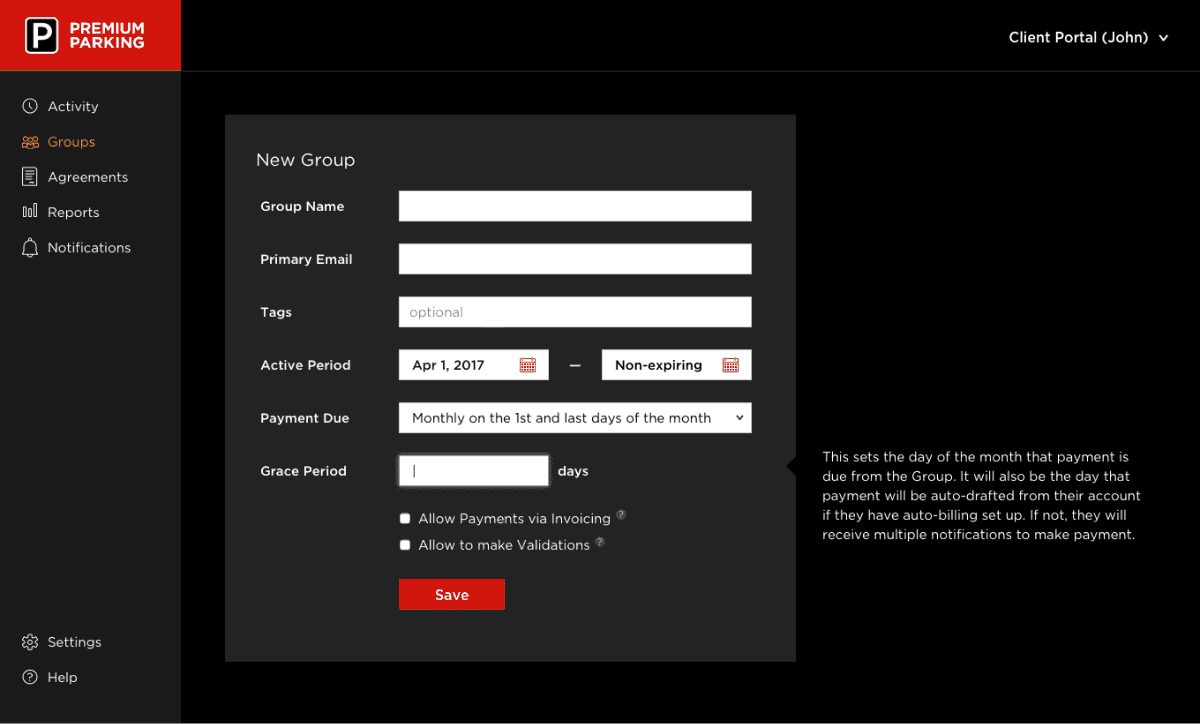This screenshot has height=724, width=1200.
Task: Open Notifications via the bell icon
Action: click(x=30, y=247)
